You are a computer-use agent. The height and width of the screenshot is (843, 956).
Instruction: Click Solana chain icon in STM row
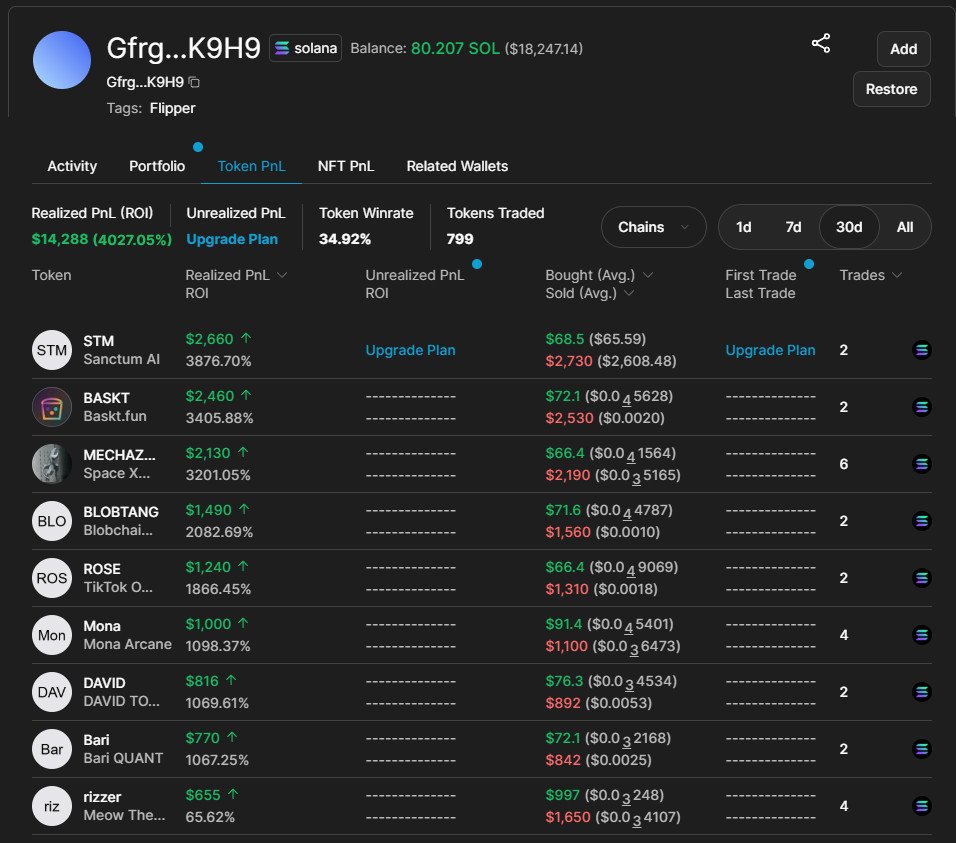[x=922, y=350]
